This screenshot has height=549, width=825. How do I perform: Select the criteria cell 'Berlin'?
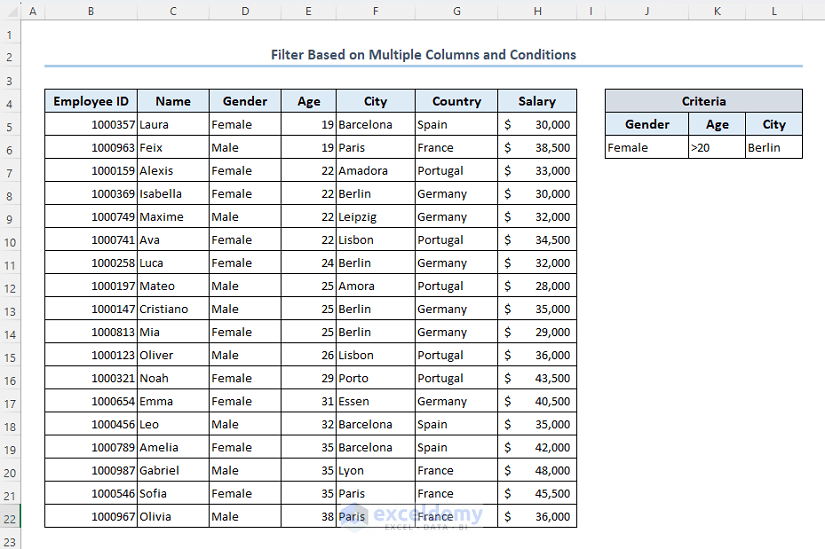coord(774,147)
